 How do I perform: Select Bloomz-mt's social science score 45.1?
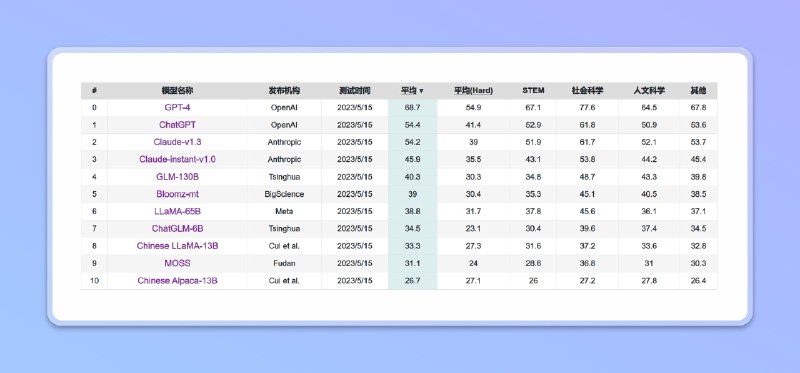pos(587,194)
